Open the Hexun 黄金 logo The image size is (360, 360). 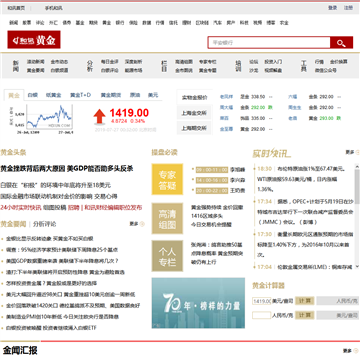point(34,40)
